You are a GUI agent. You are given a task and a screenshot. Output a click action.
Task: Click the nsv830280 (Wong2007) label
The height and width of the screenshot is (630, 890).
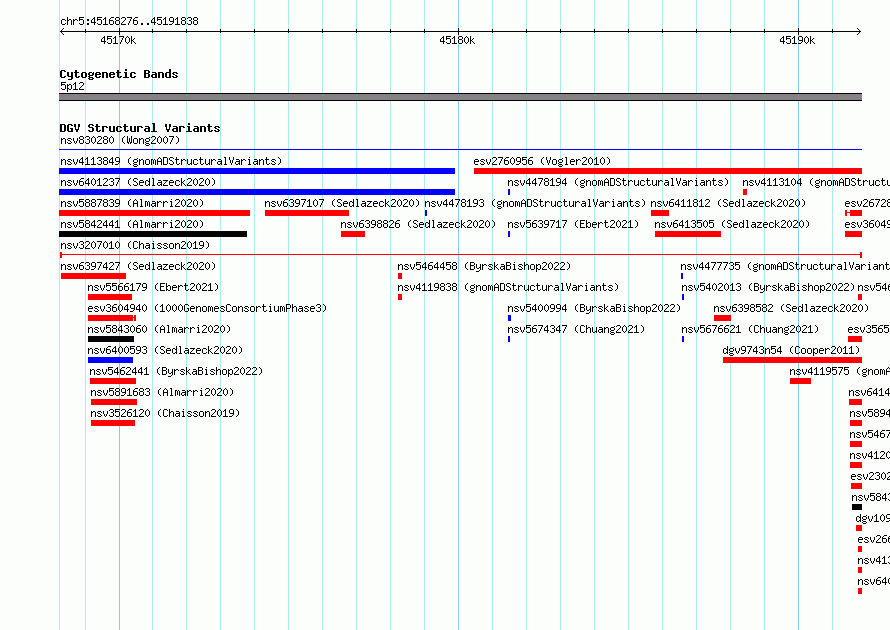[120, 140]
